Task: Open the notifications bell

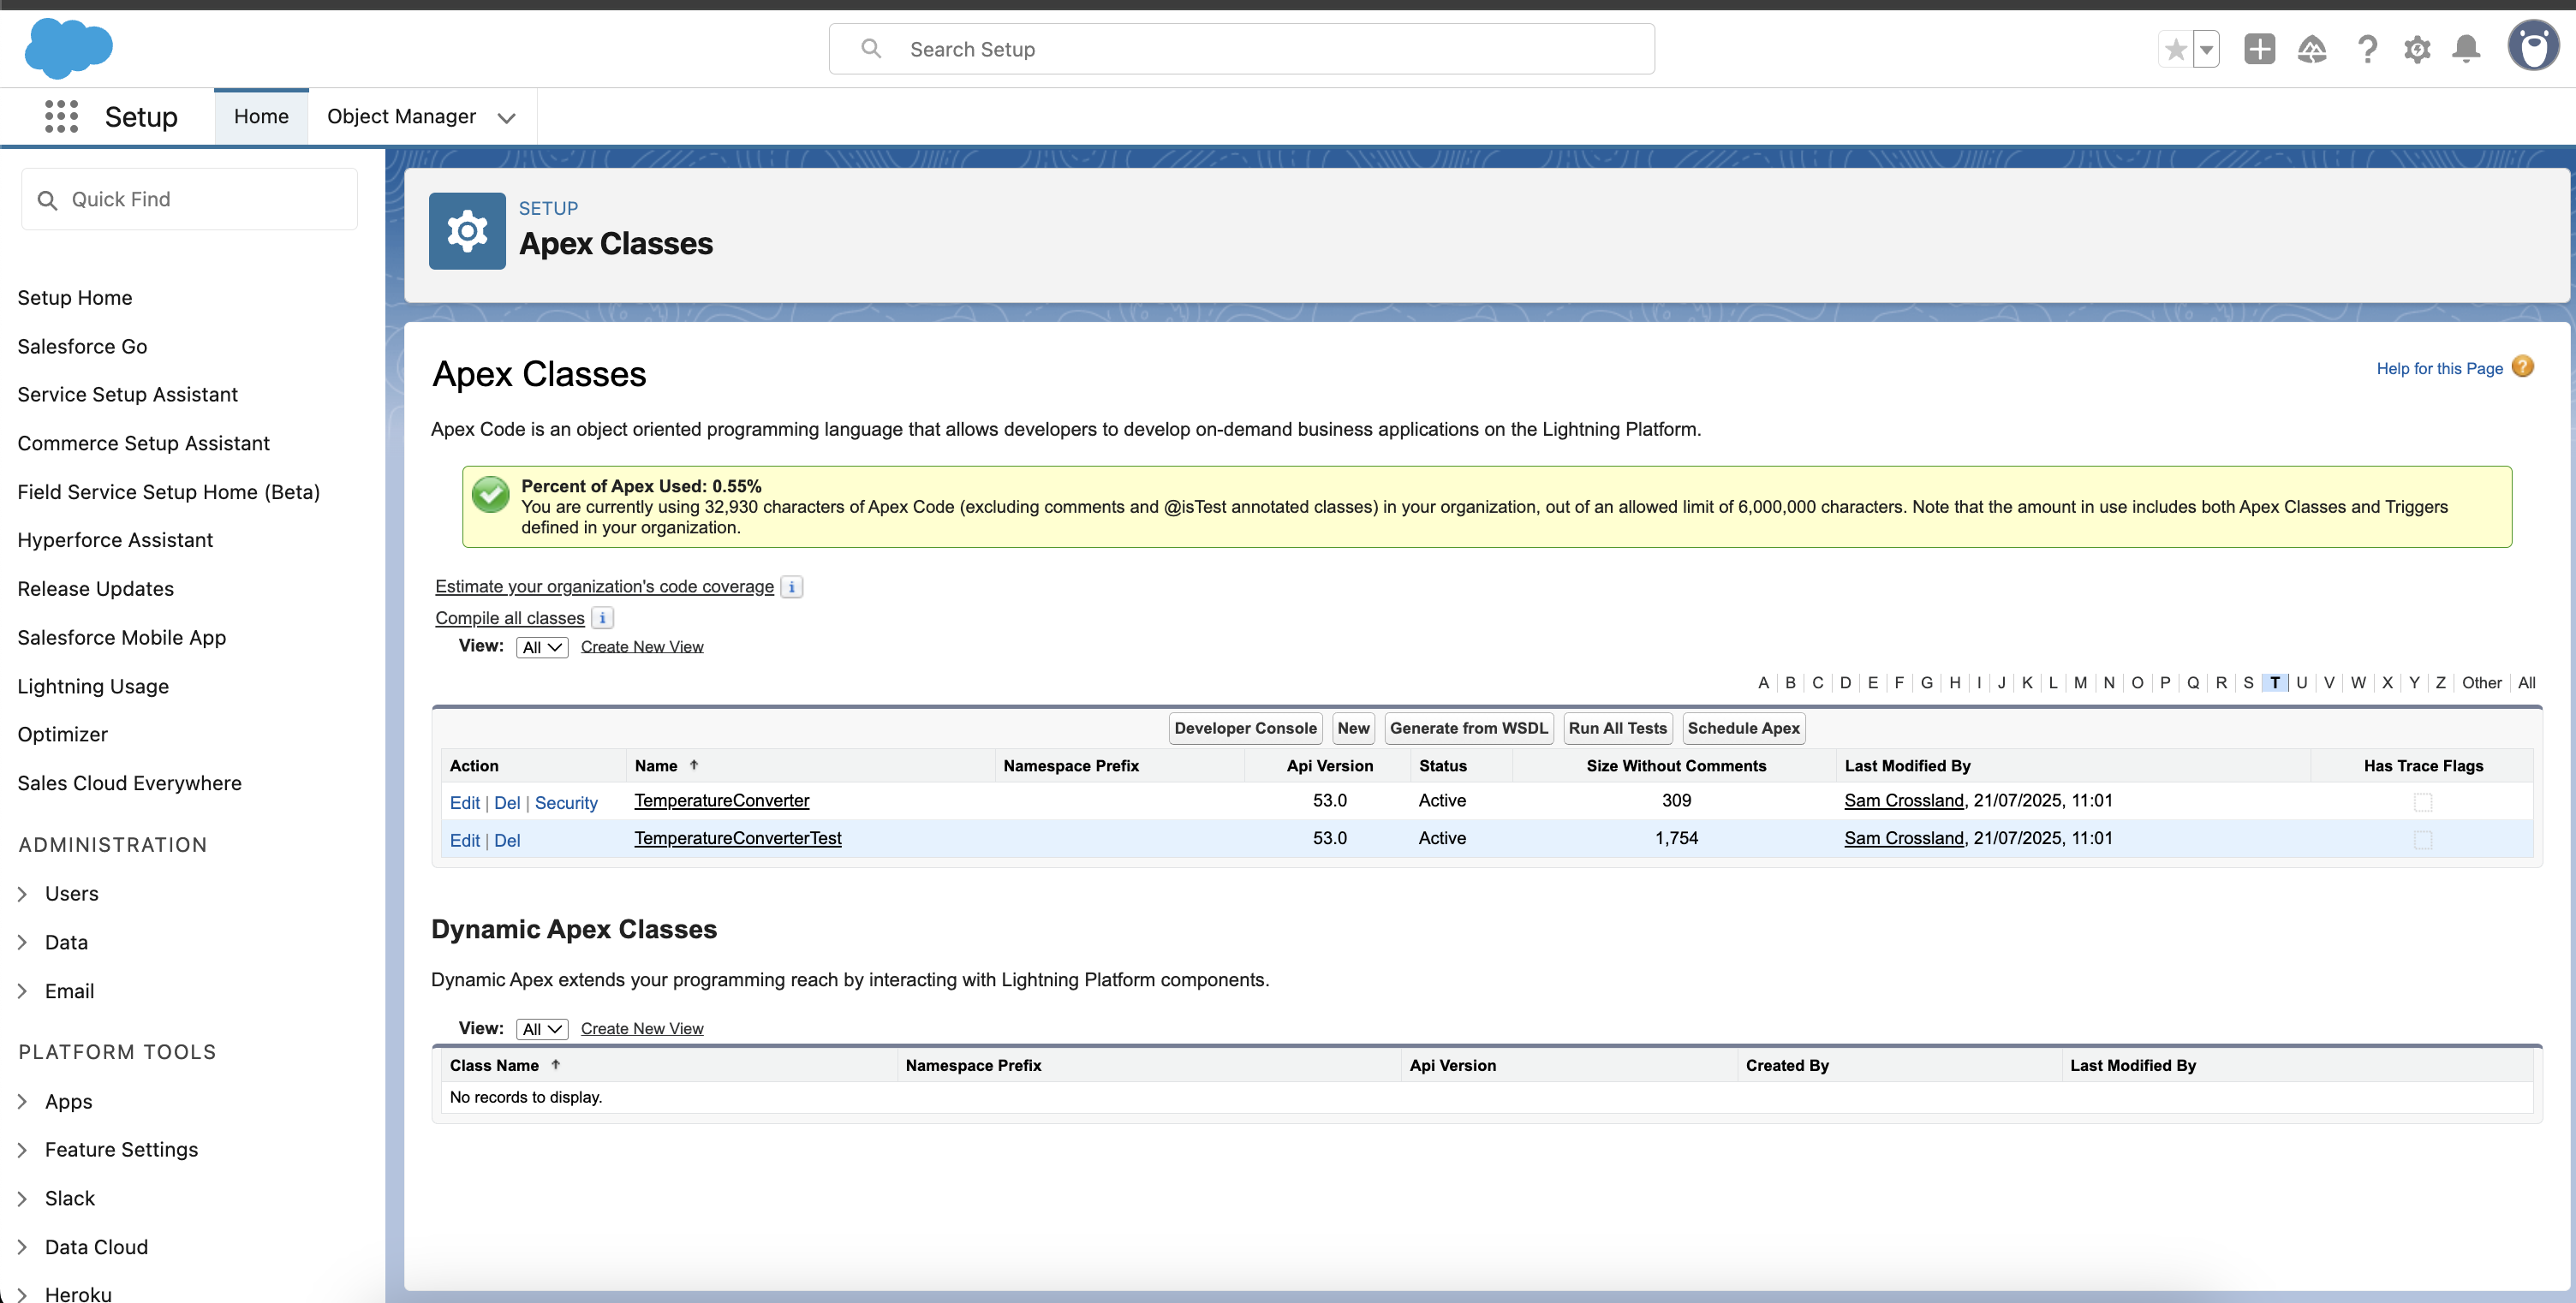Action: tap(2466, 49)
